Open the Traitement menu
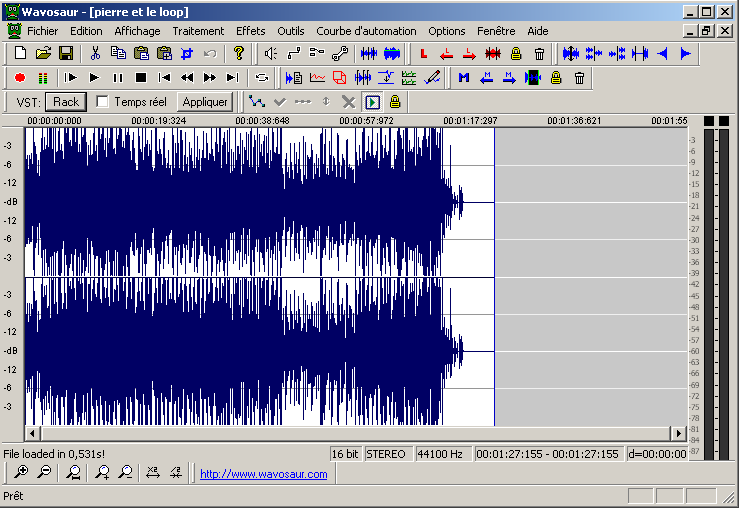The height and width of the screenshot is (508, 739). pos(198,31)
